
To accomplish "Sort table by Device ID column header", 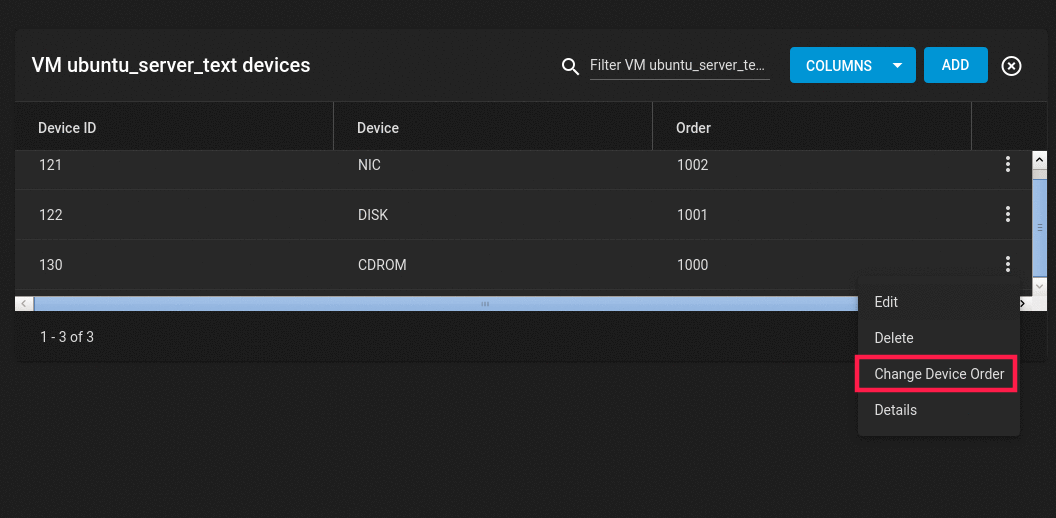I will click(67, 128).
